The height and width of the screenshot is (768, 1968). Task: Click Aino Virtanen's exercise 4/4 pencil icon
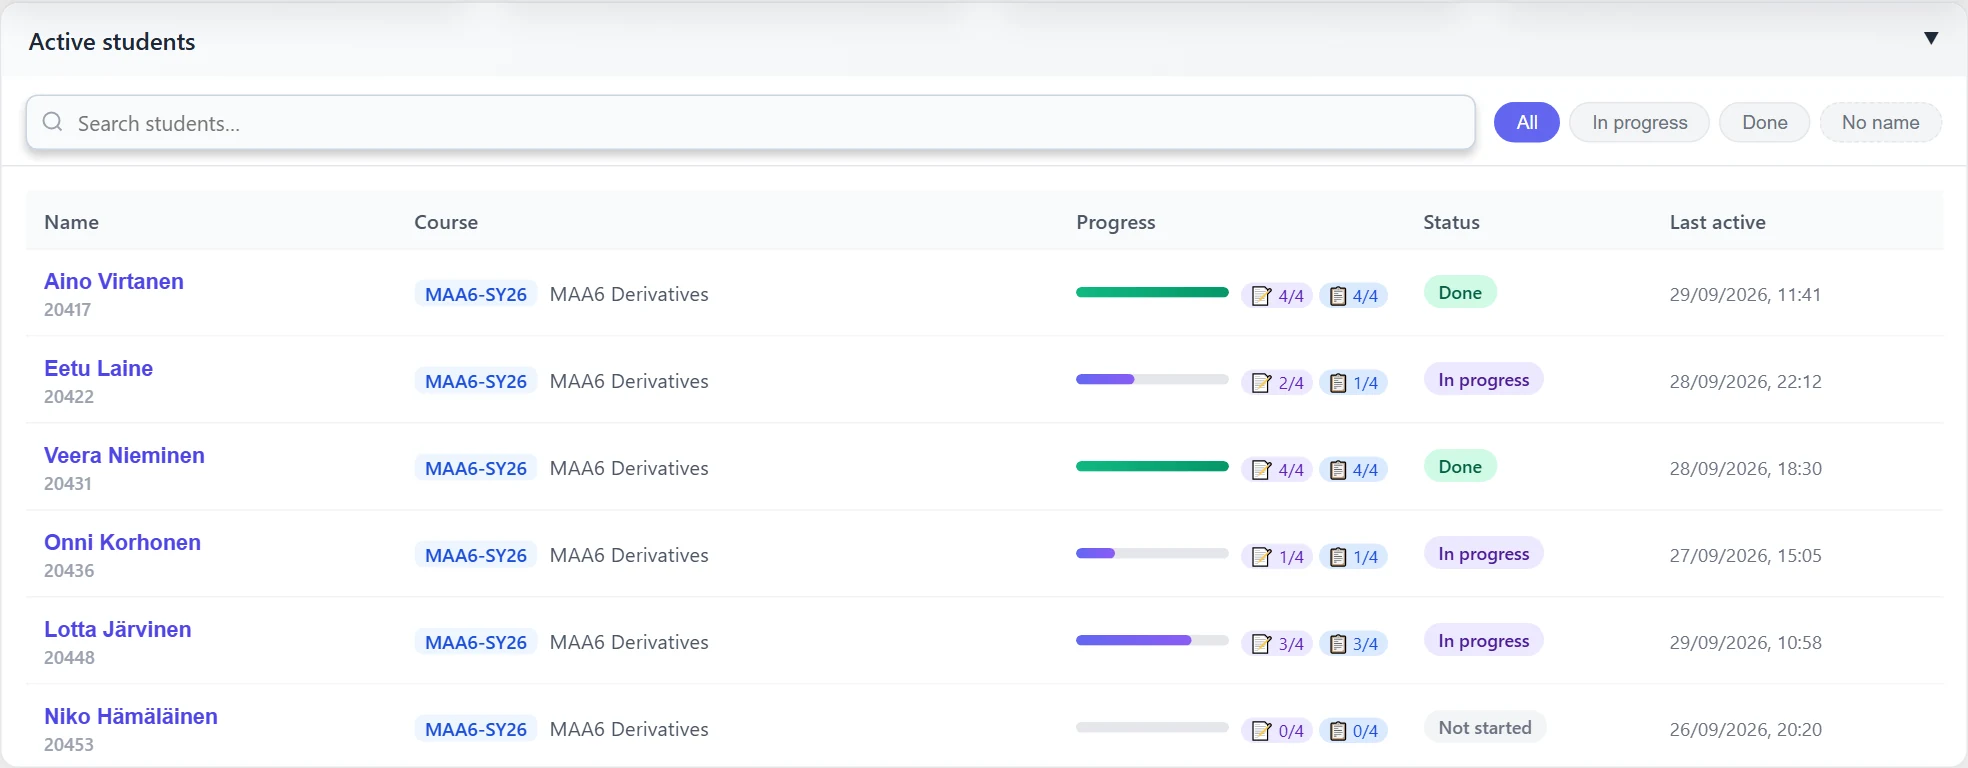click(x=1261, y=296)
